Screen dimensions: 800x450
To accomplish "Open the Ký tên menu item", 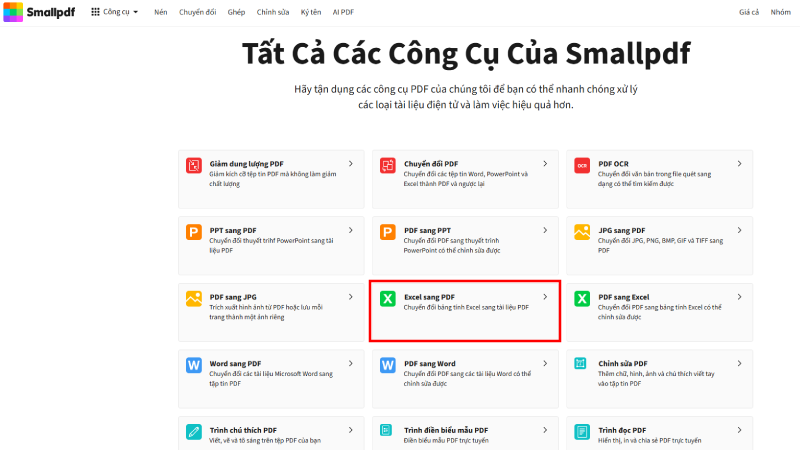I will [x=311, y=12].
